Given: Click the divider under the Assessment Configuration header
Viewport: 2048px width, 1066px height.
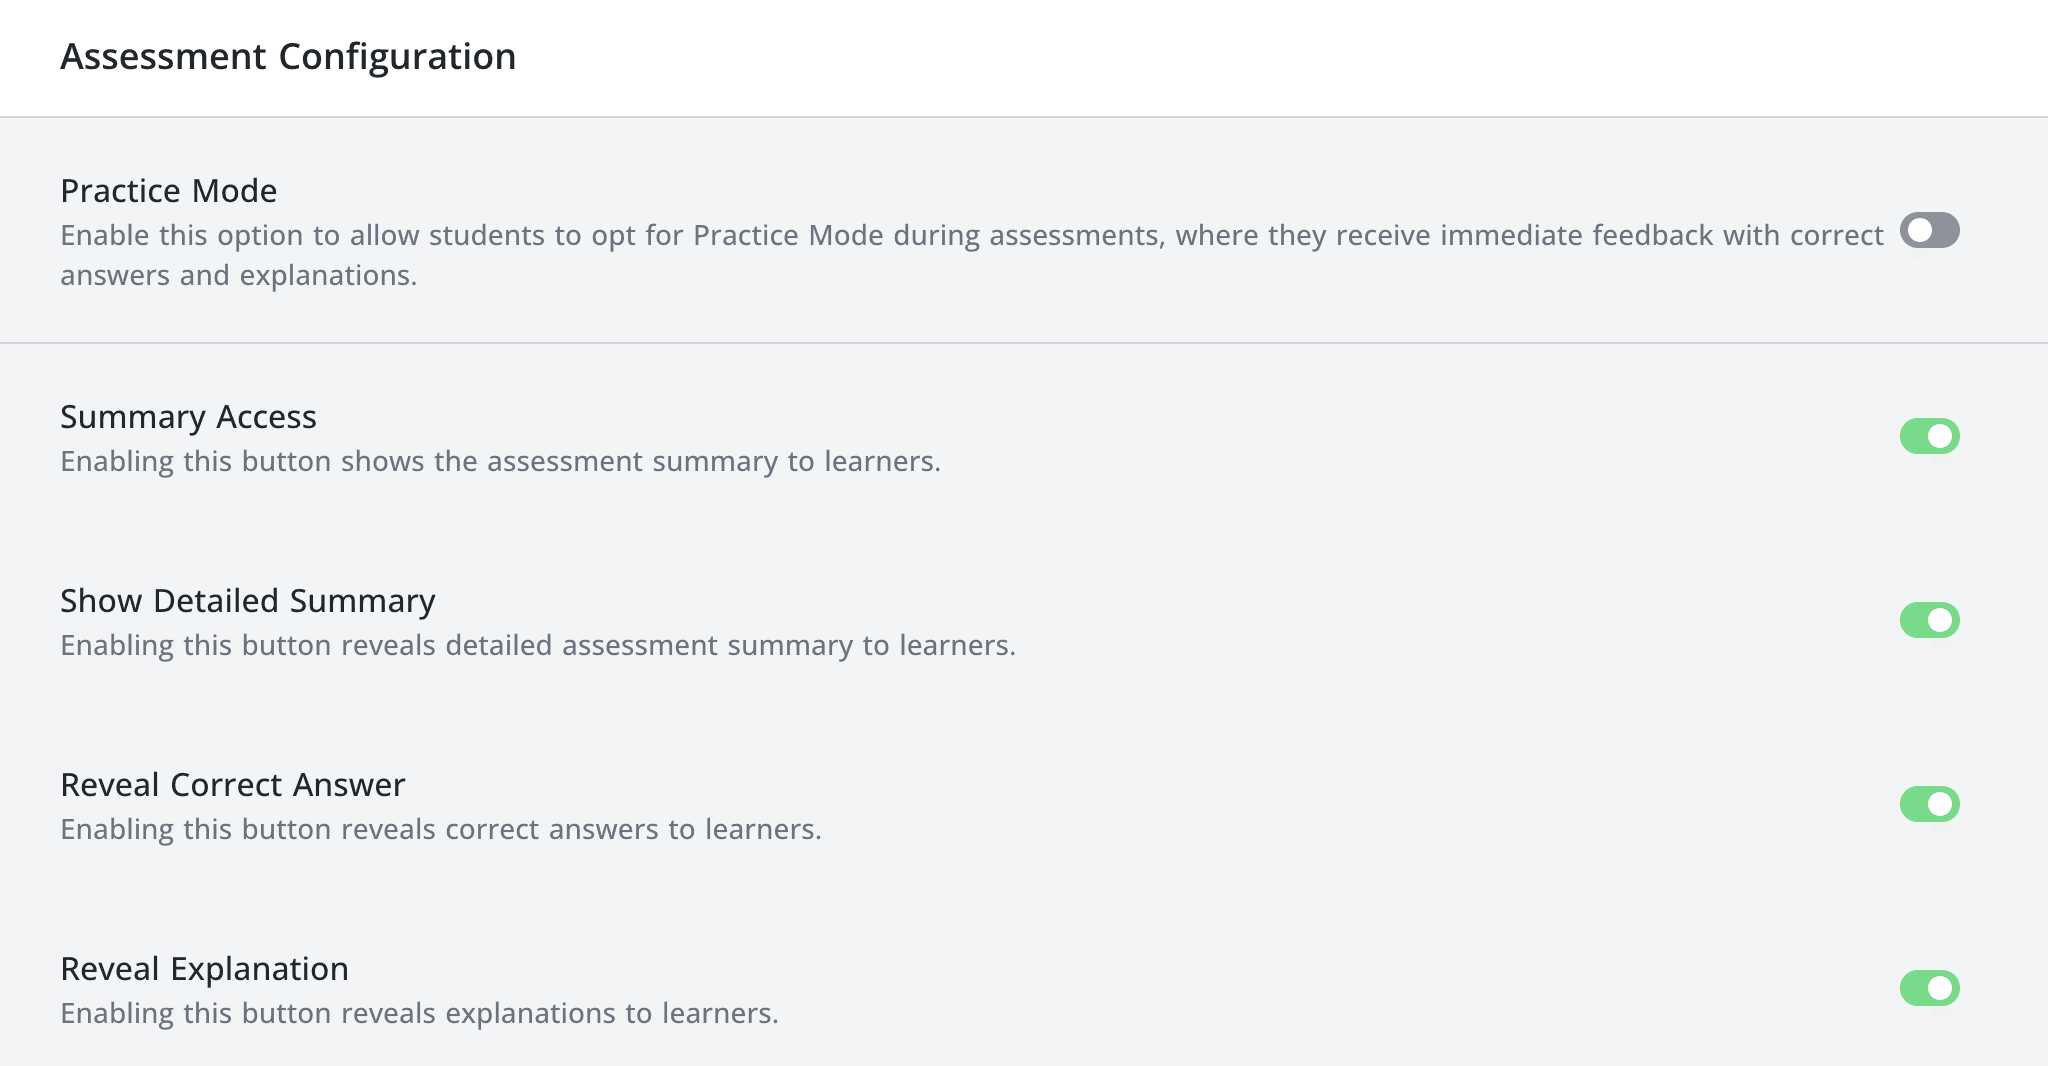Looking at the screenshot, I should [1024, 117].
